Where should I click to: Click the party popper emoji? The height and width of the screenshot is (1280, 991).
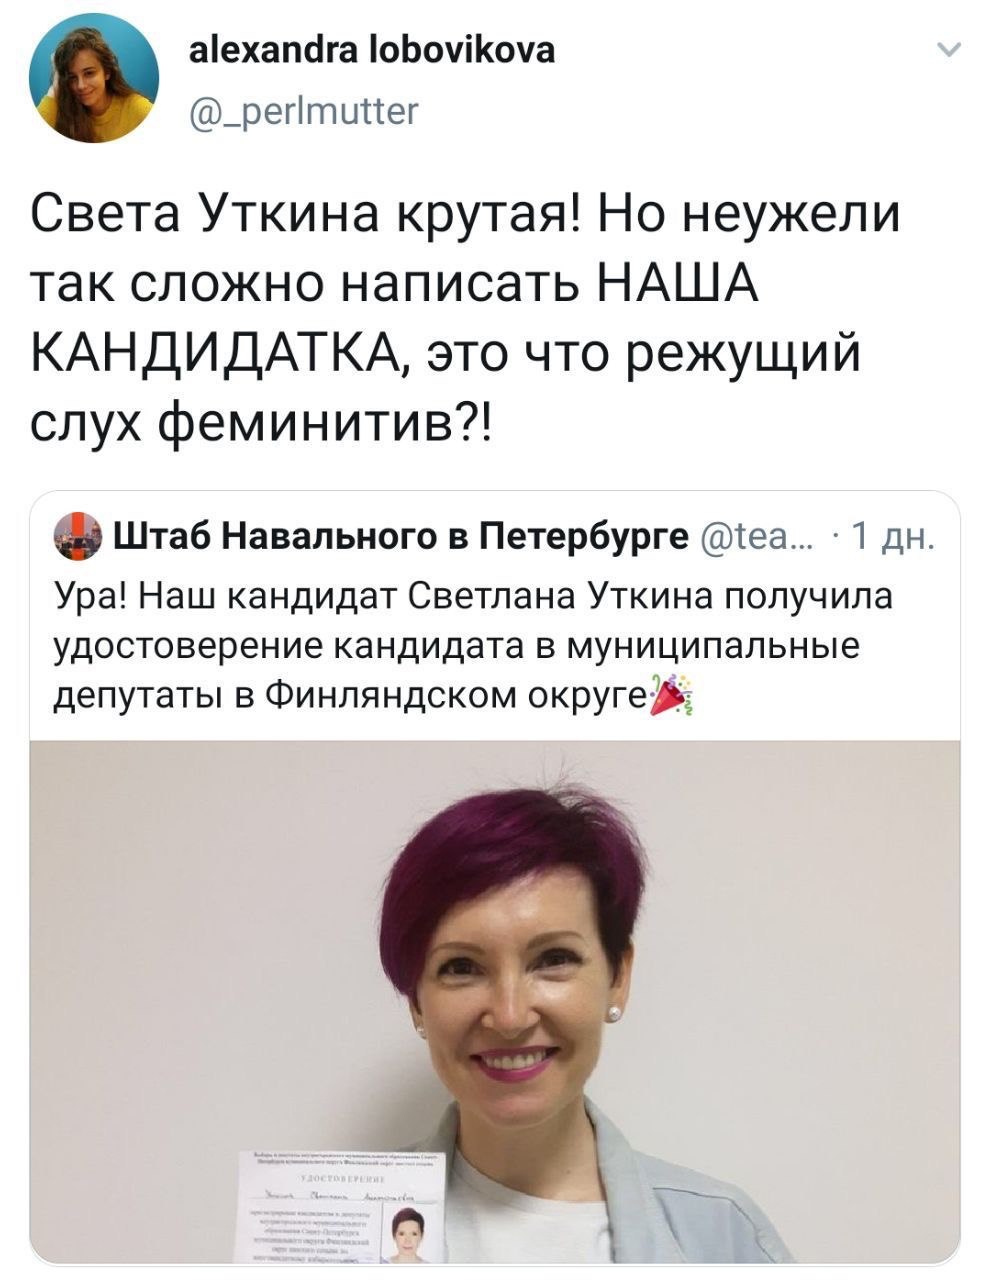(x=672, y=695)
